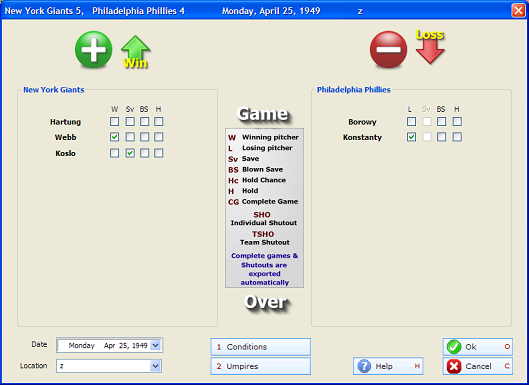The width and height of the screenshot is (529, 385).
Task: Check Konstanty's Hold checkbox
Action: [457, 137]
